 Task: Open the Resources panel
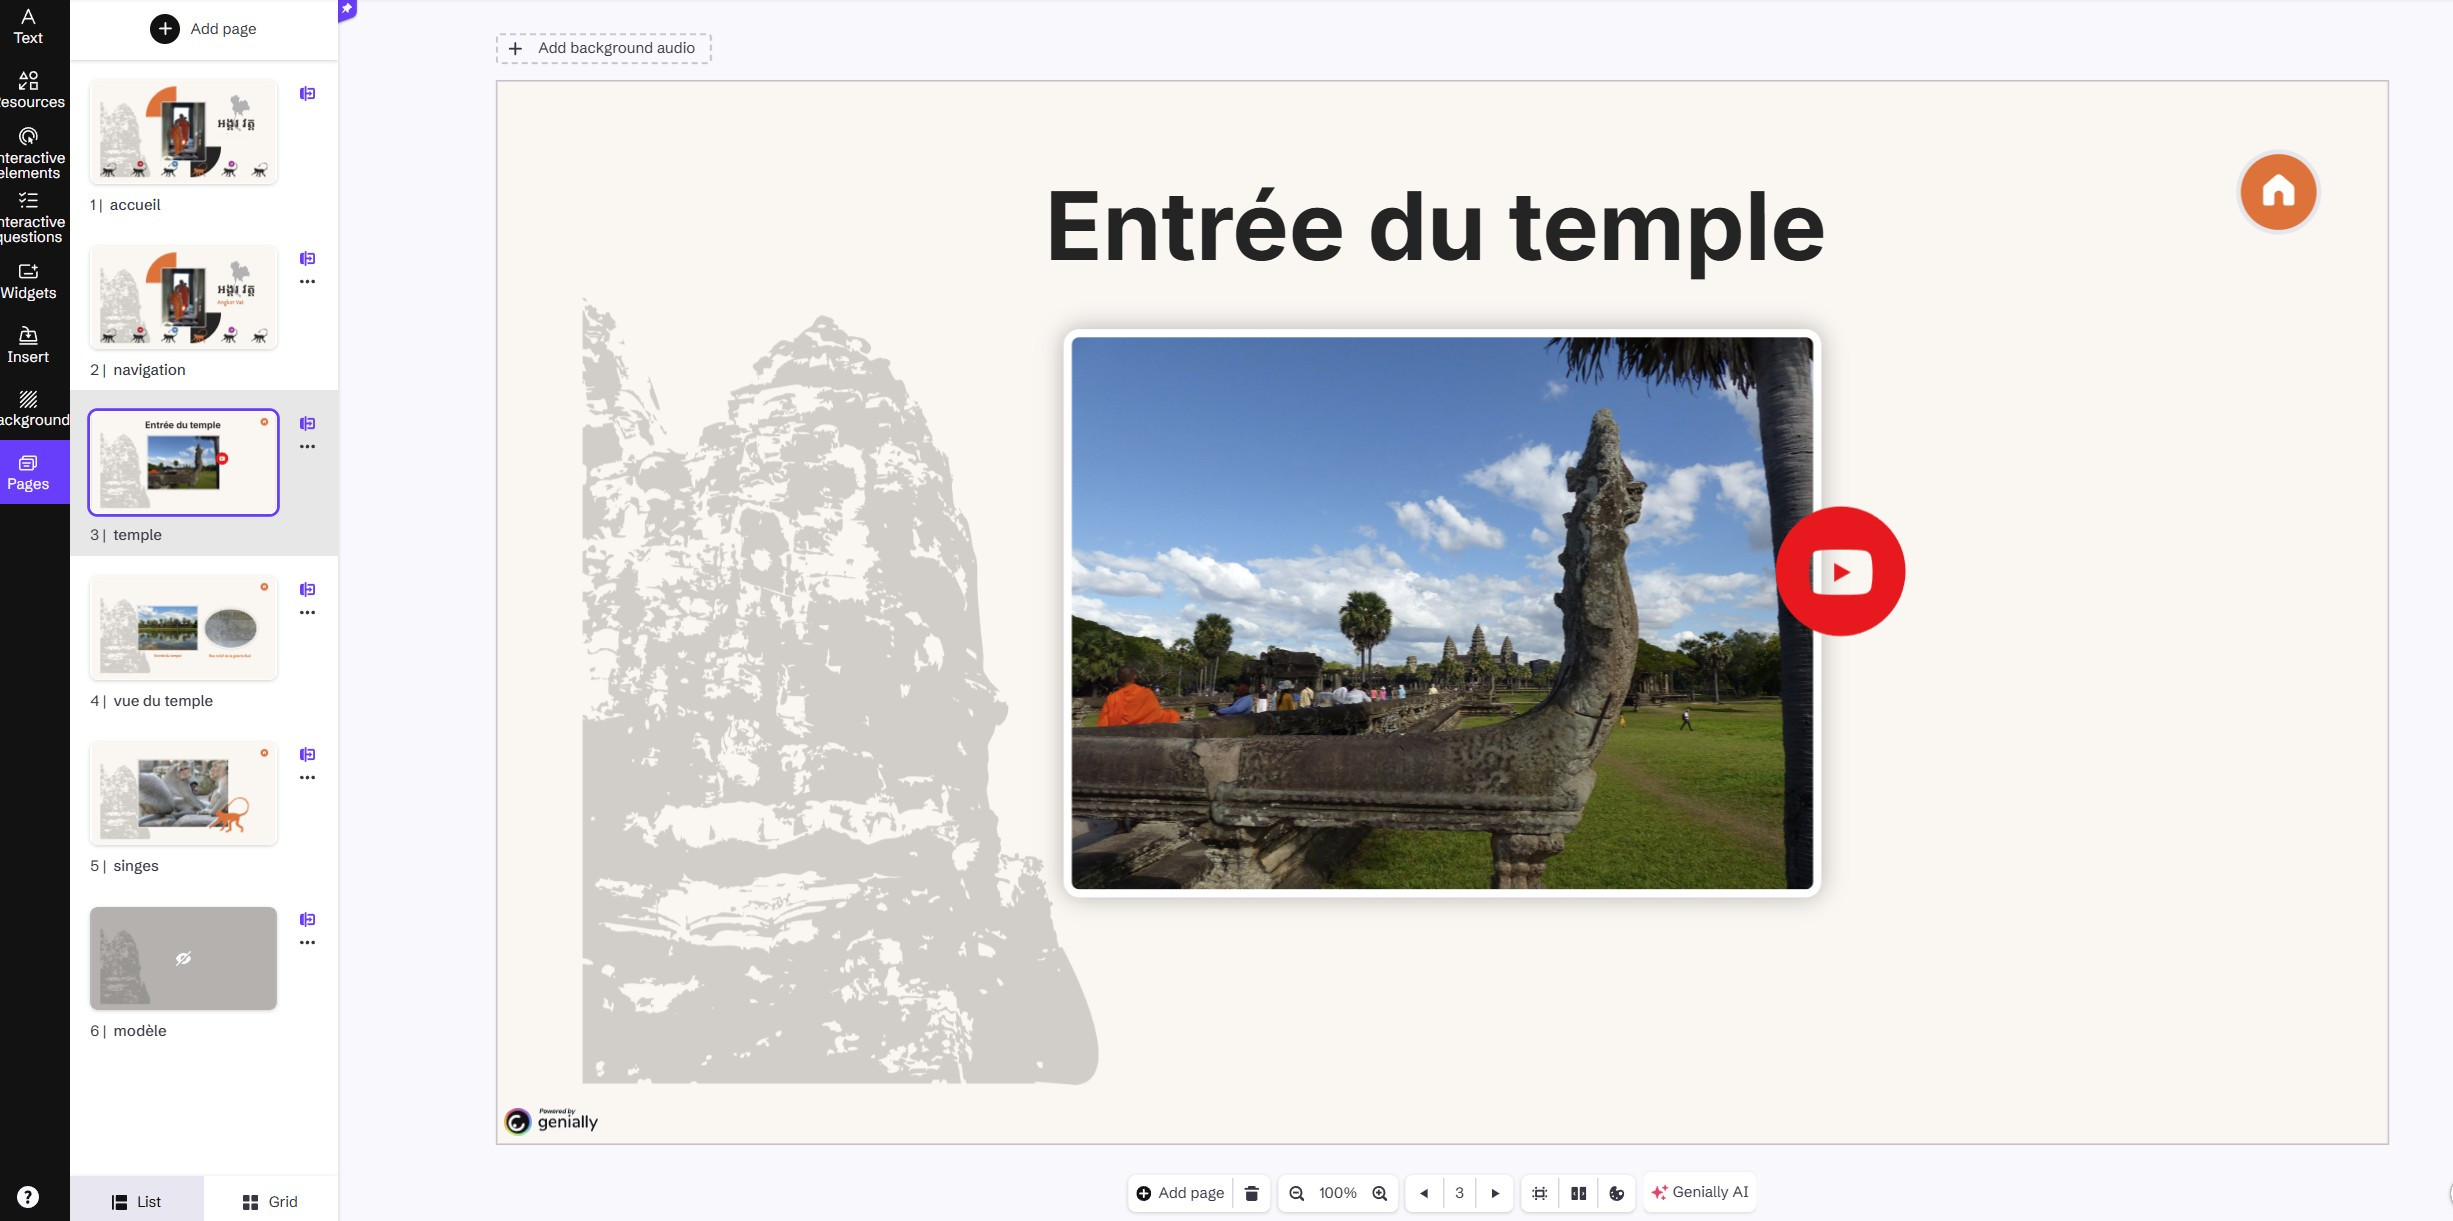(28, 90)
